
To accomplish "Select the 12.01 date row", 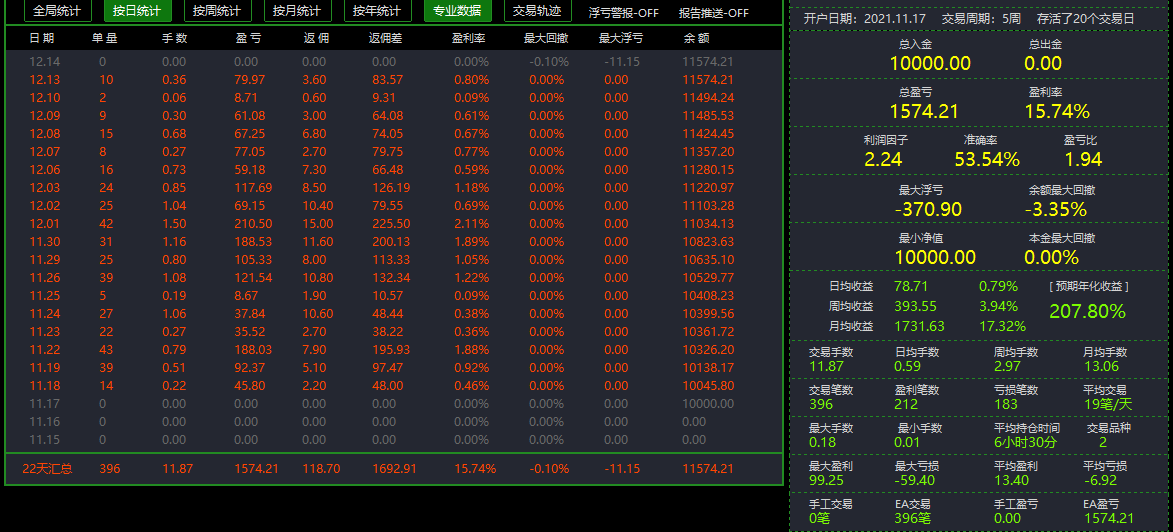I will [x=393, y=223].
